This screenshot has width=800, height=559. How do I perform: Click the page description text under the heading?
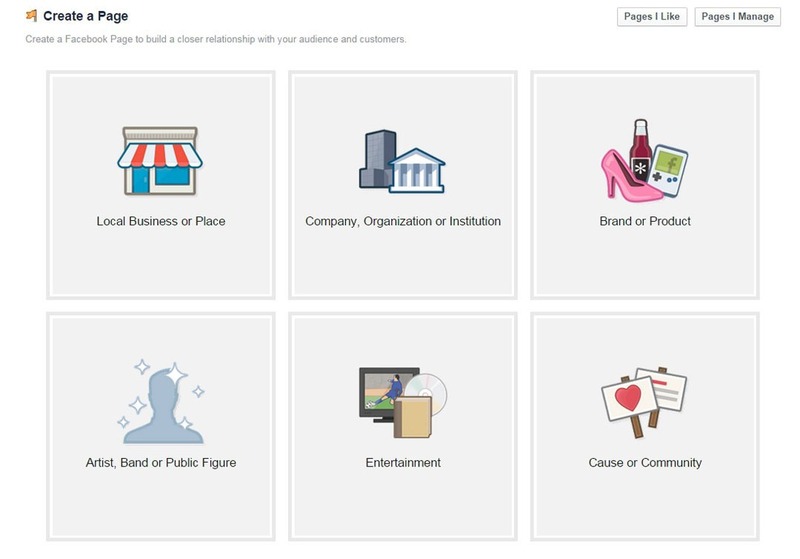(215, 40)
